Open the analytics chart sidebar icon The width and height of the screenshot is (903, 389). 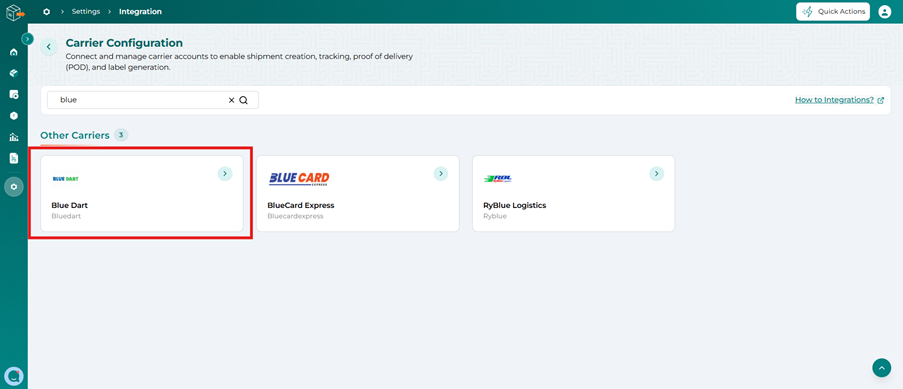click(14, 137)
